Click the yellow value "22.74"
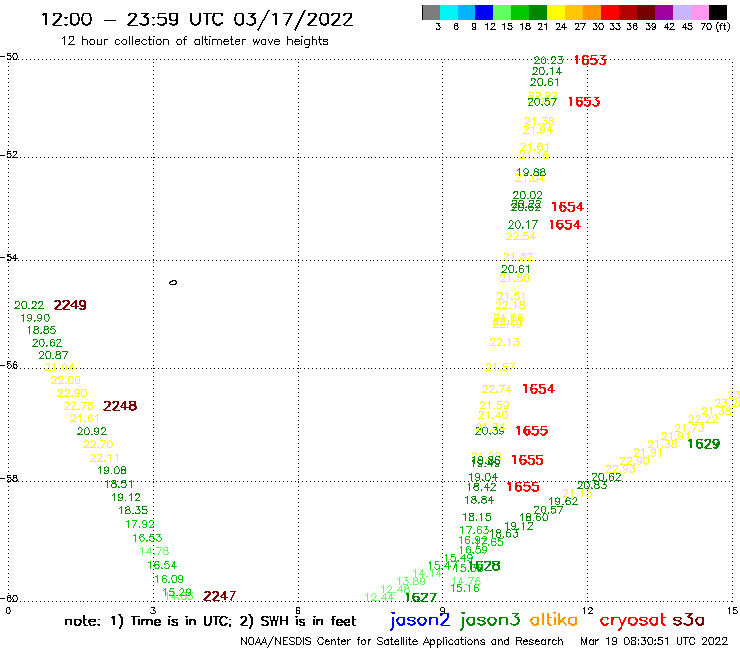The image size is (740, 650). (497, 389)
